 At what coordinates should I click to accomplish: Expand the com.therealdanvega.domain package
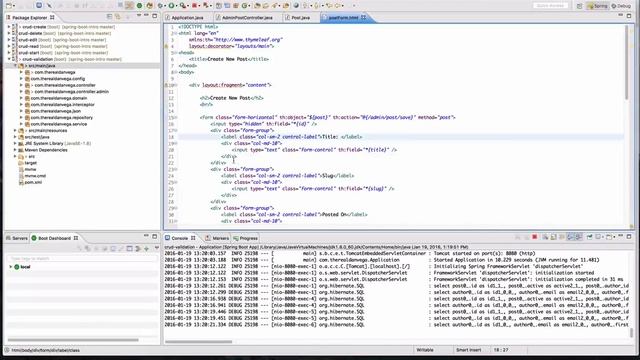click(21, 98)
